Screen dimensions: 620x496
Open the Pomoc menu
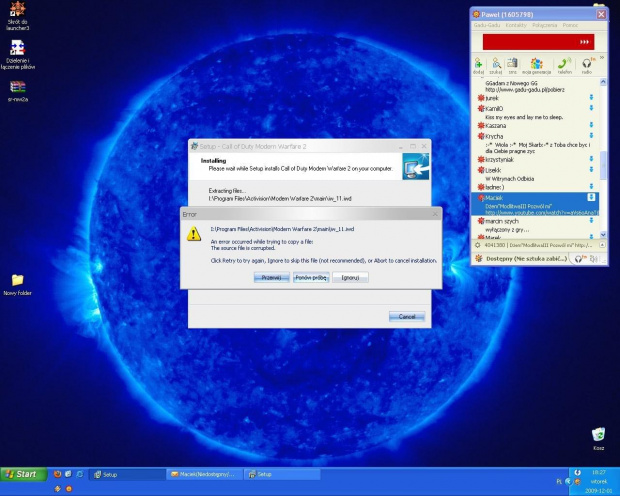(x=570, y=25)
